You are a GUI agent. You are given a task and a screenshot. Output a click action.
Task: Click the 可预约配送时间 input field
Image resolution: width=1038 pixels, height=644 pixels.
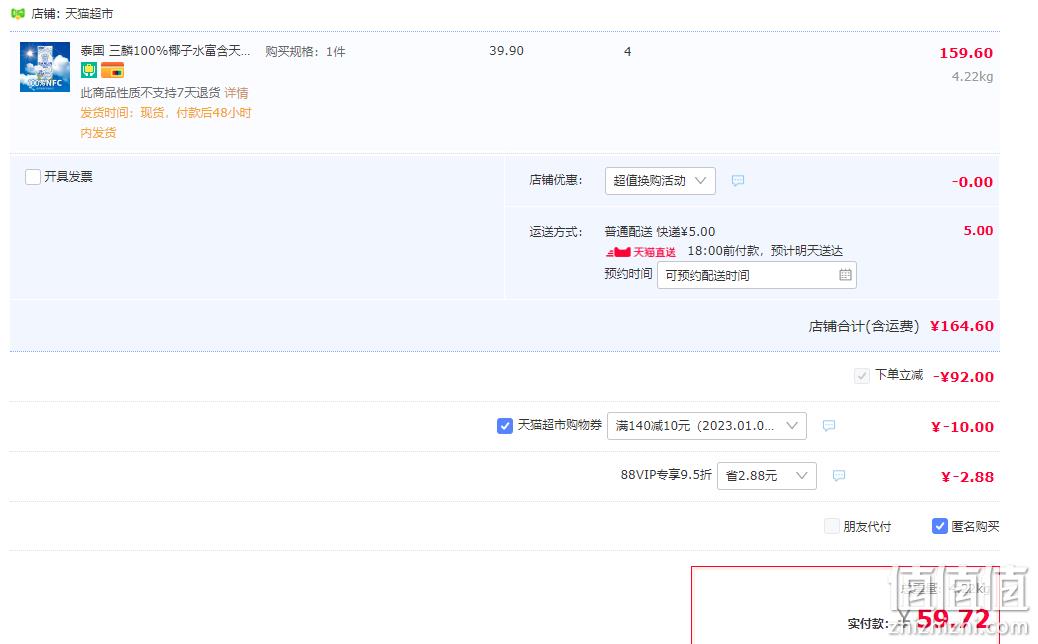click(757, 275)
